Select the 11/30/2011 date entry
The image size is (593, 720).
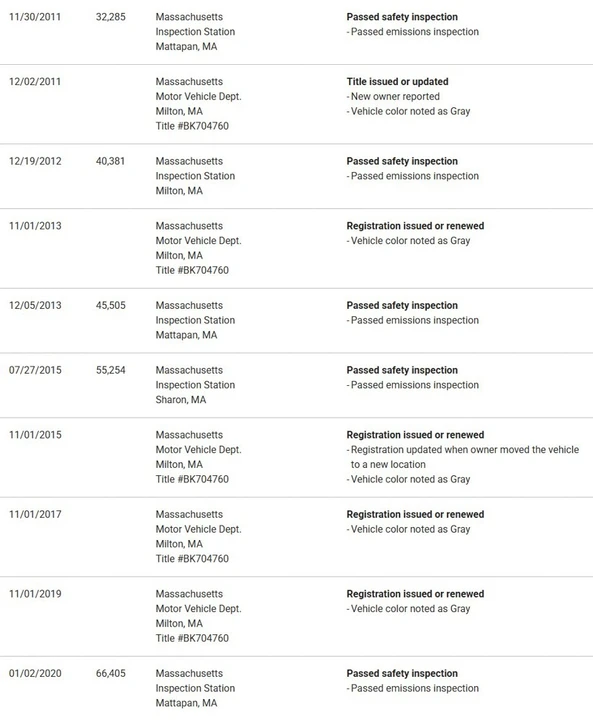(x=35, y=17)
